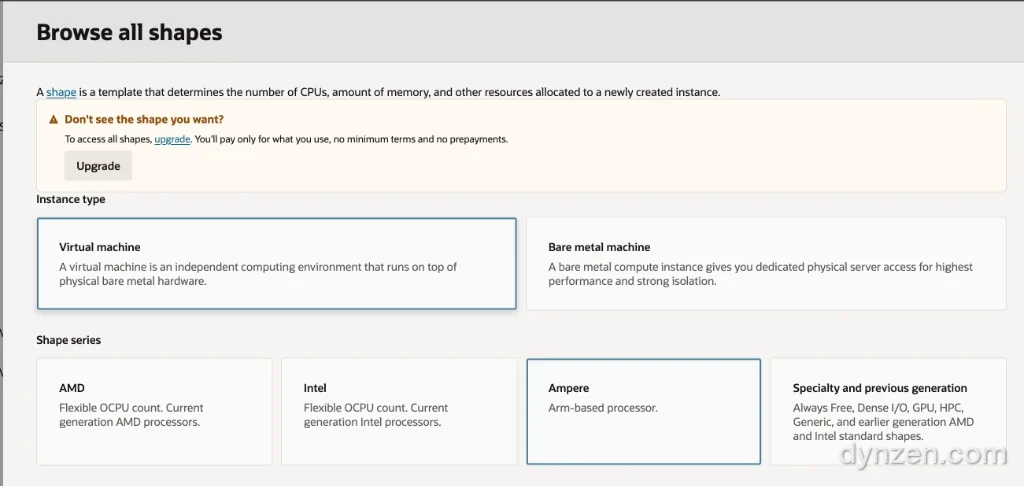Click 'Always Free, Dense I/O, GPU' description
1024x486 pixels.
click(x=883, y=422)
